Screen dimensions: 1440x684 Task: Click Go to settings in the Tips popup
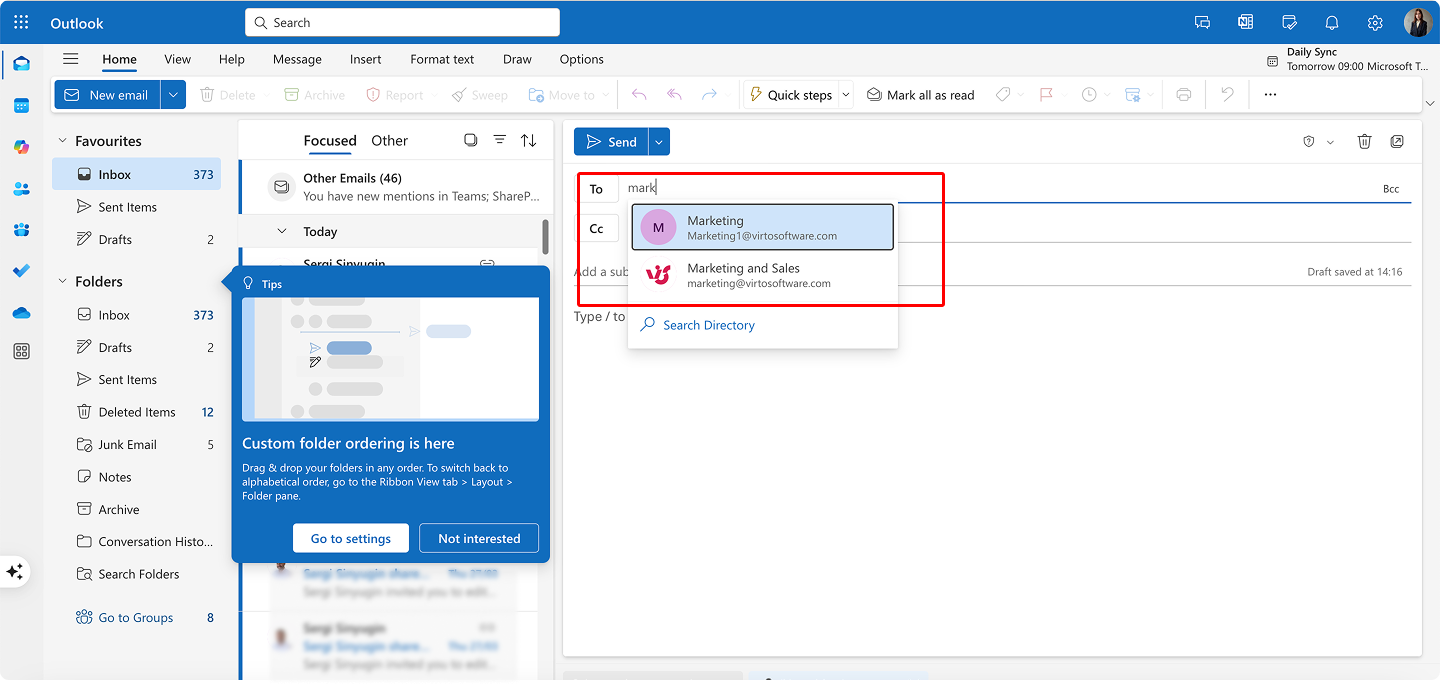point(350,537)
